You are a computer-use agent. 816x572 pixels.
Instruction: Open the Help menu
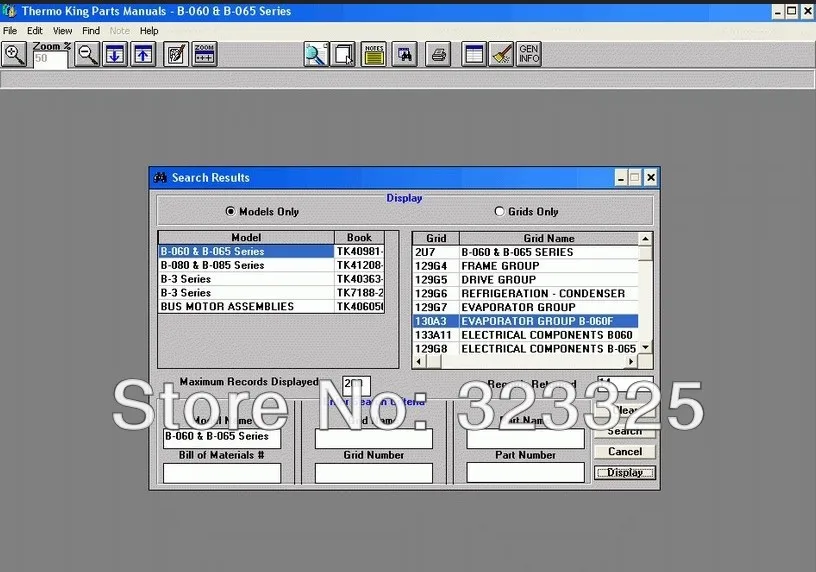tap(149, 31)
